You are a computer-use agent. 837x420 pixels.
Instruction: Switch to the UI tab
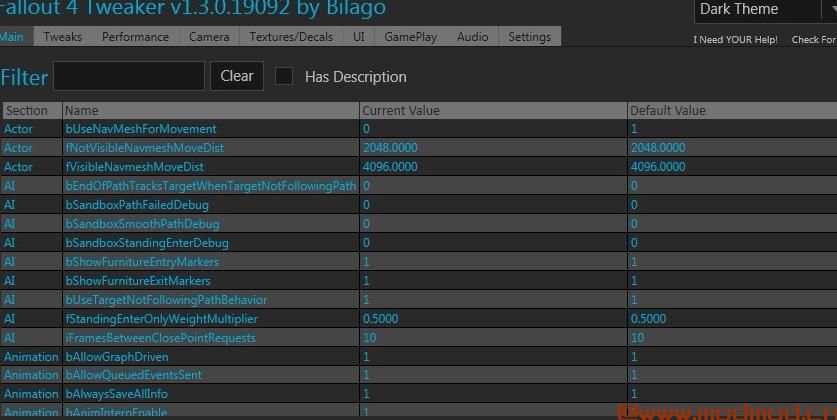[x=359, y=37]
